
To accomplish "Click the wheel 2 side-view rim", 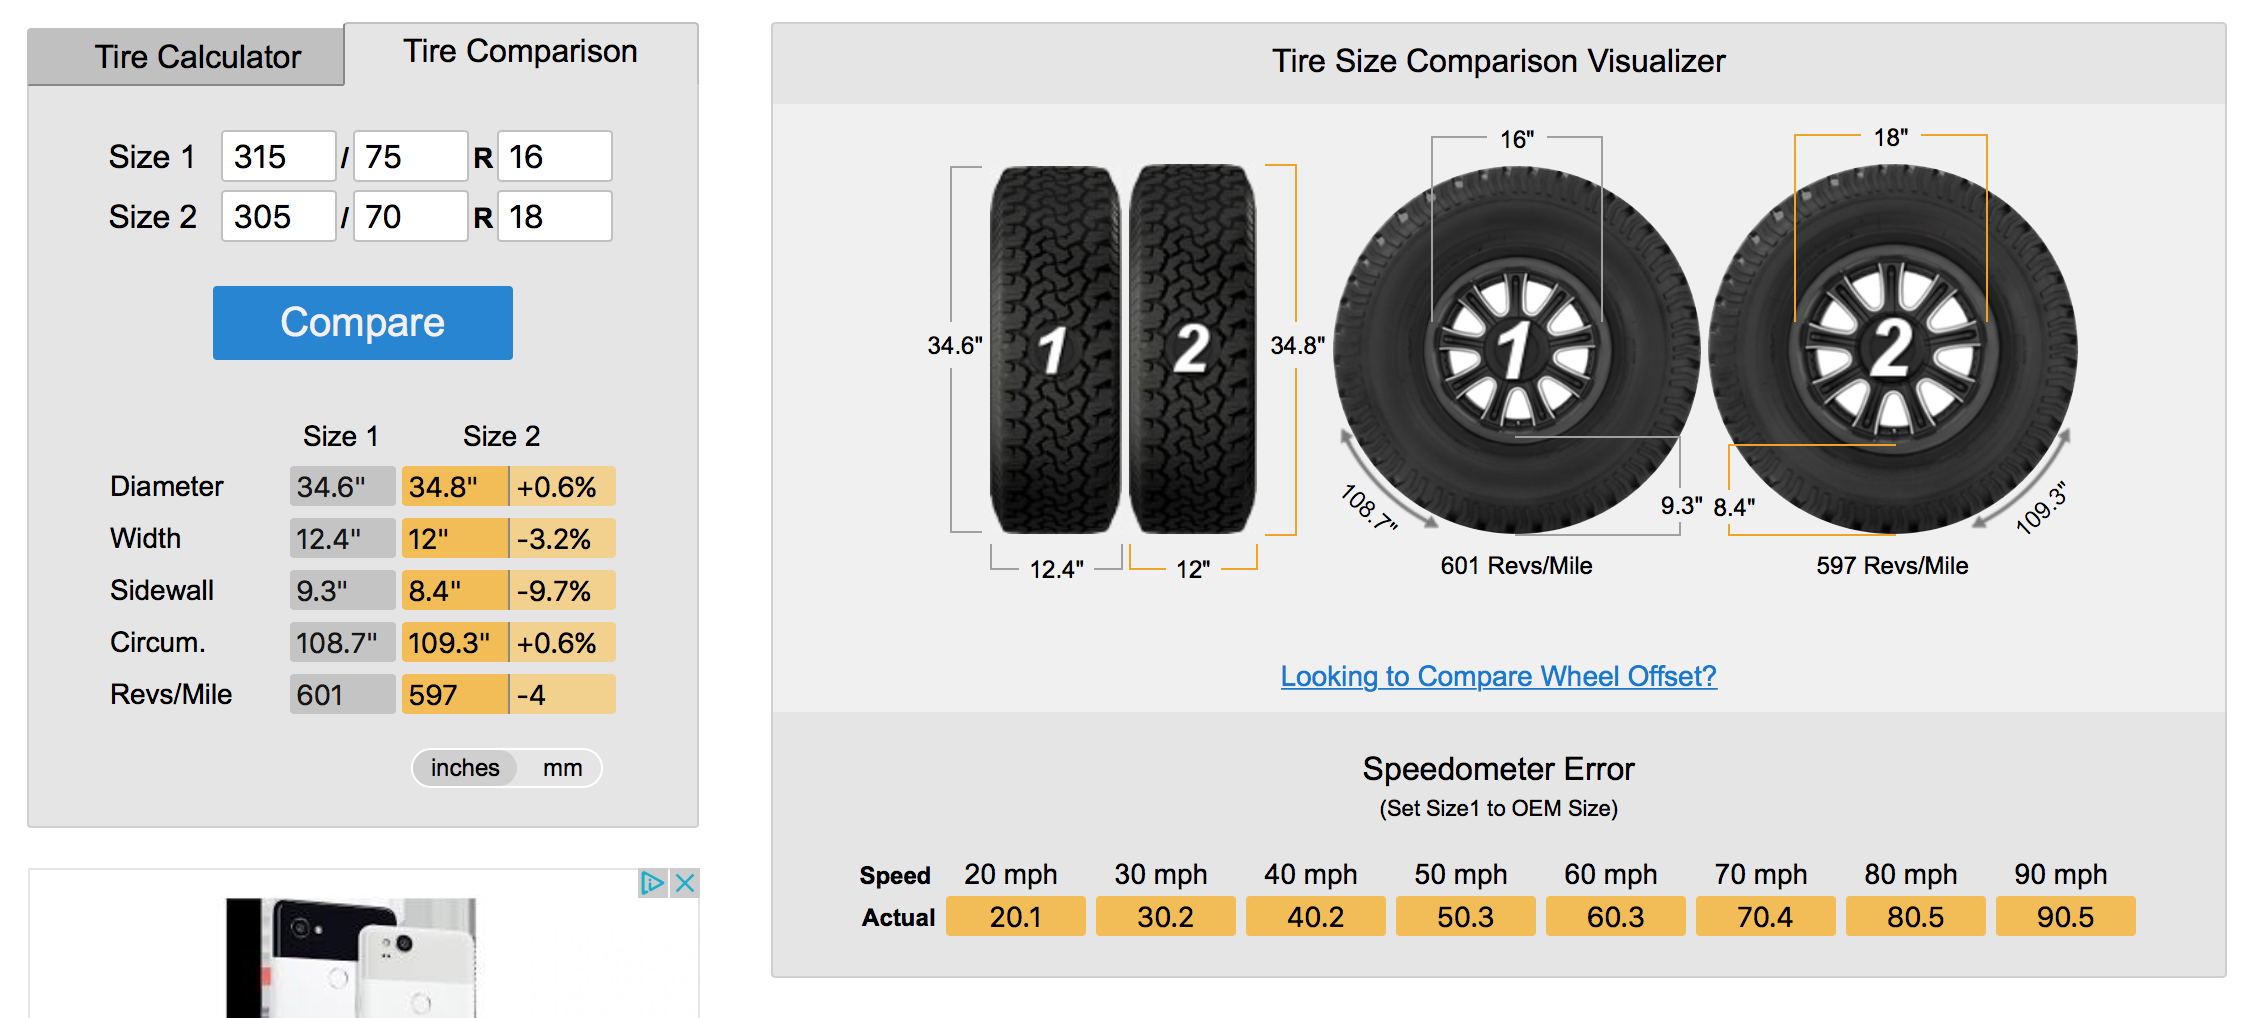I will 1891,349.
